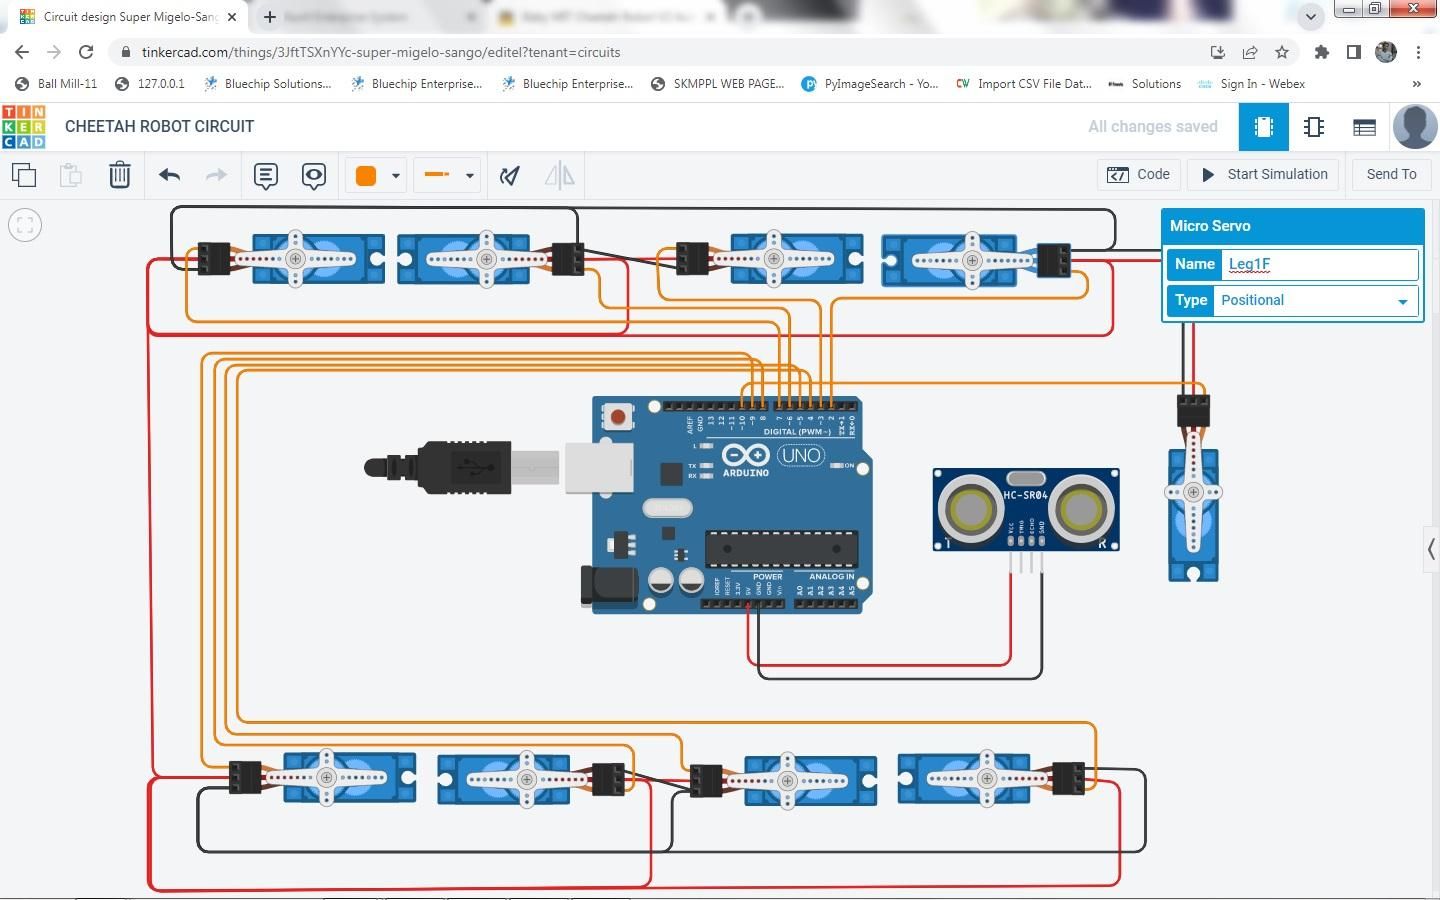Toggle notes visibility icon
The image size is (1440, 900).
(314, 176)
